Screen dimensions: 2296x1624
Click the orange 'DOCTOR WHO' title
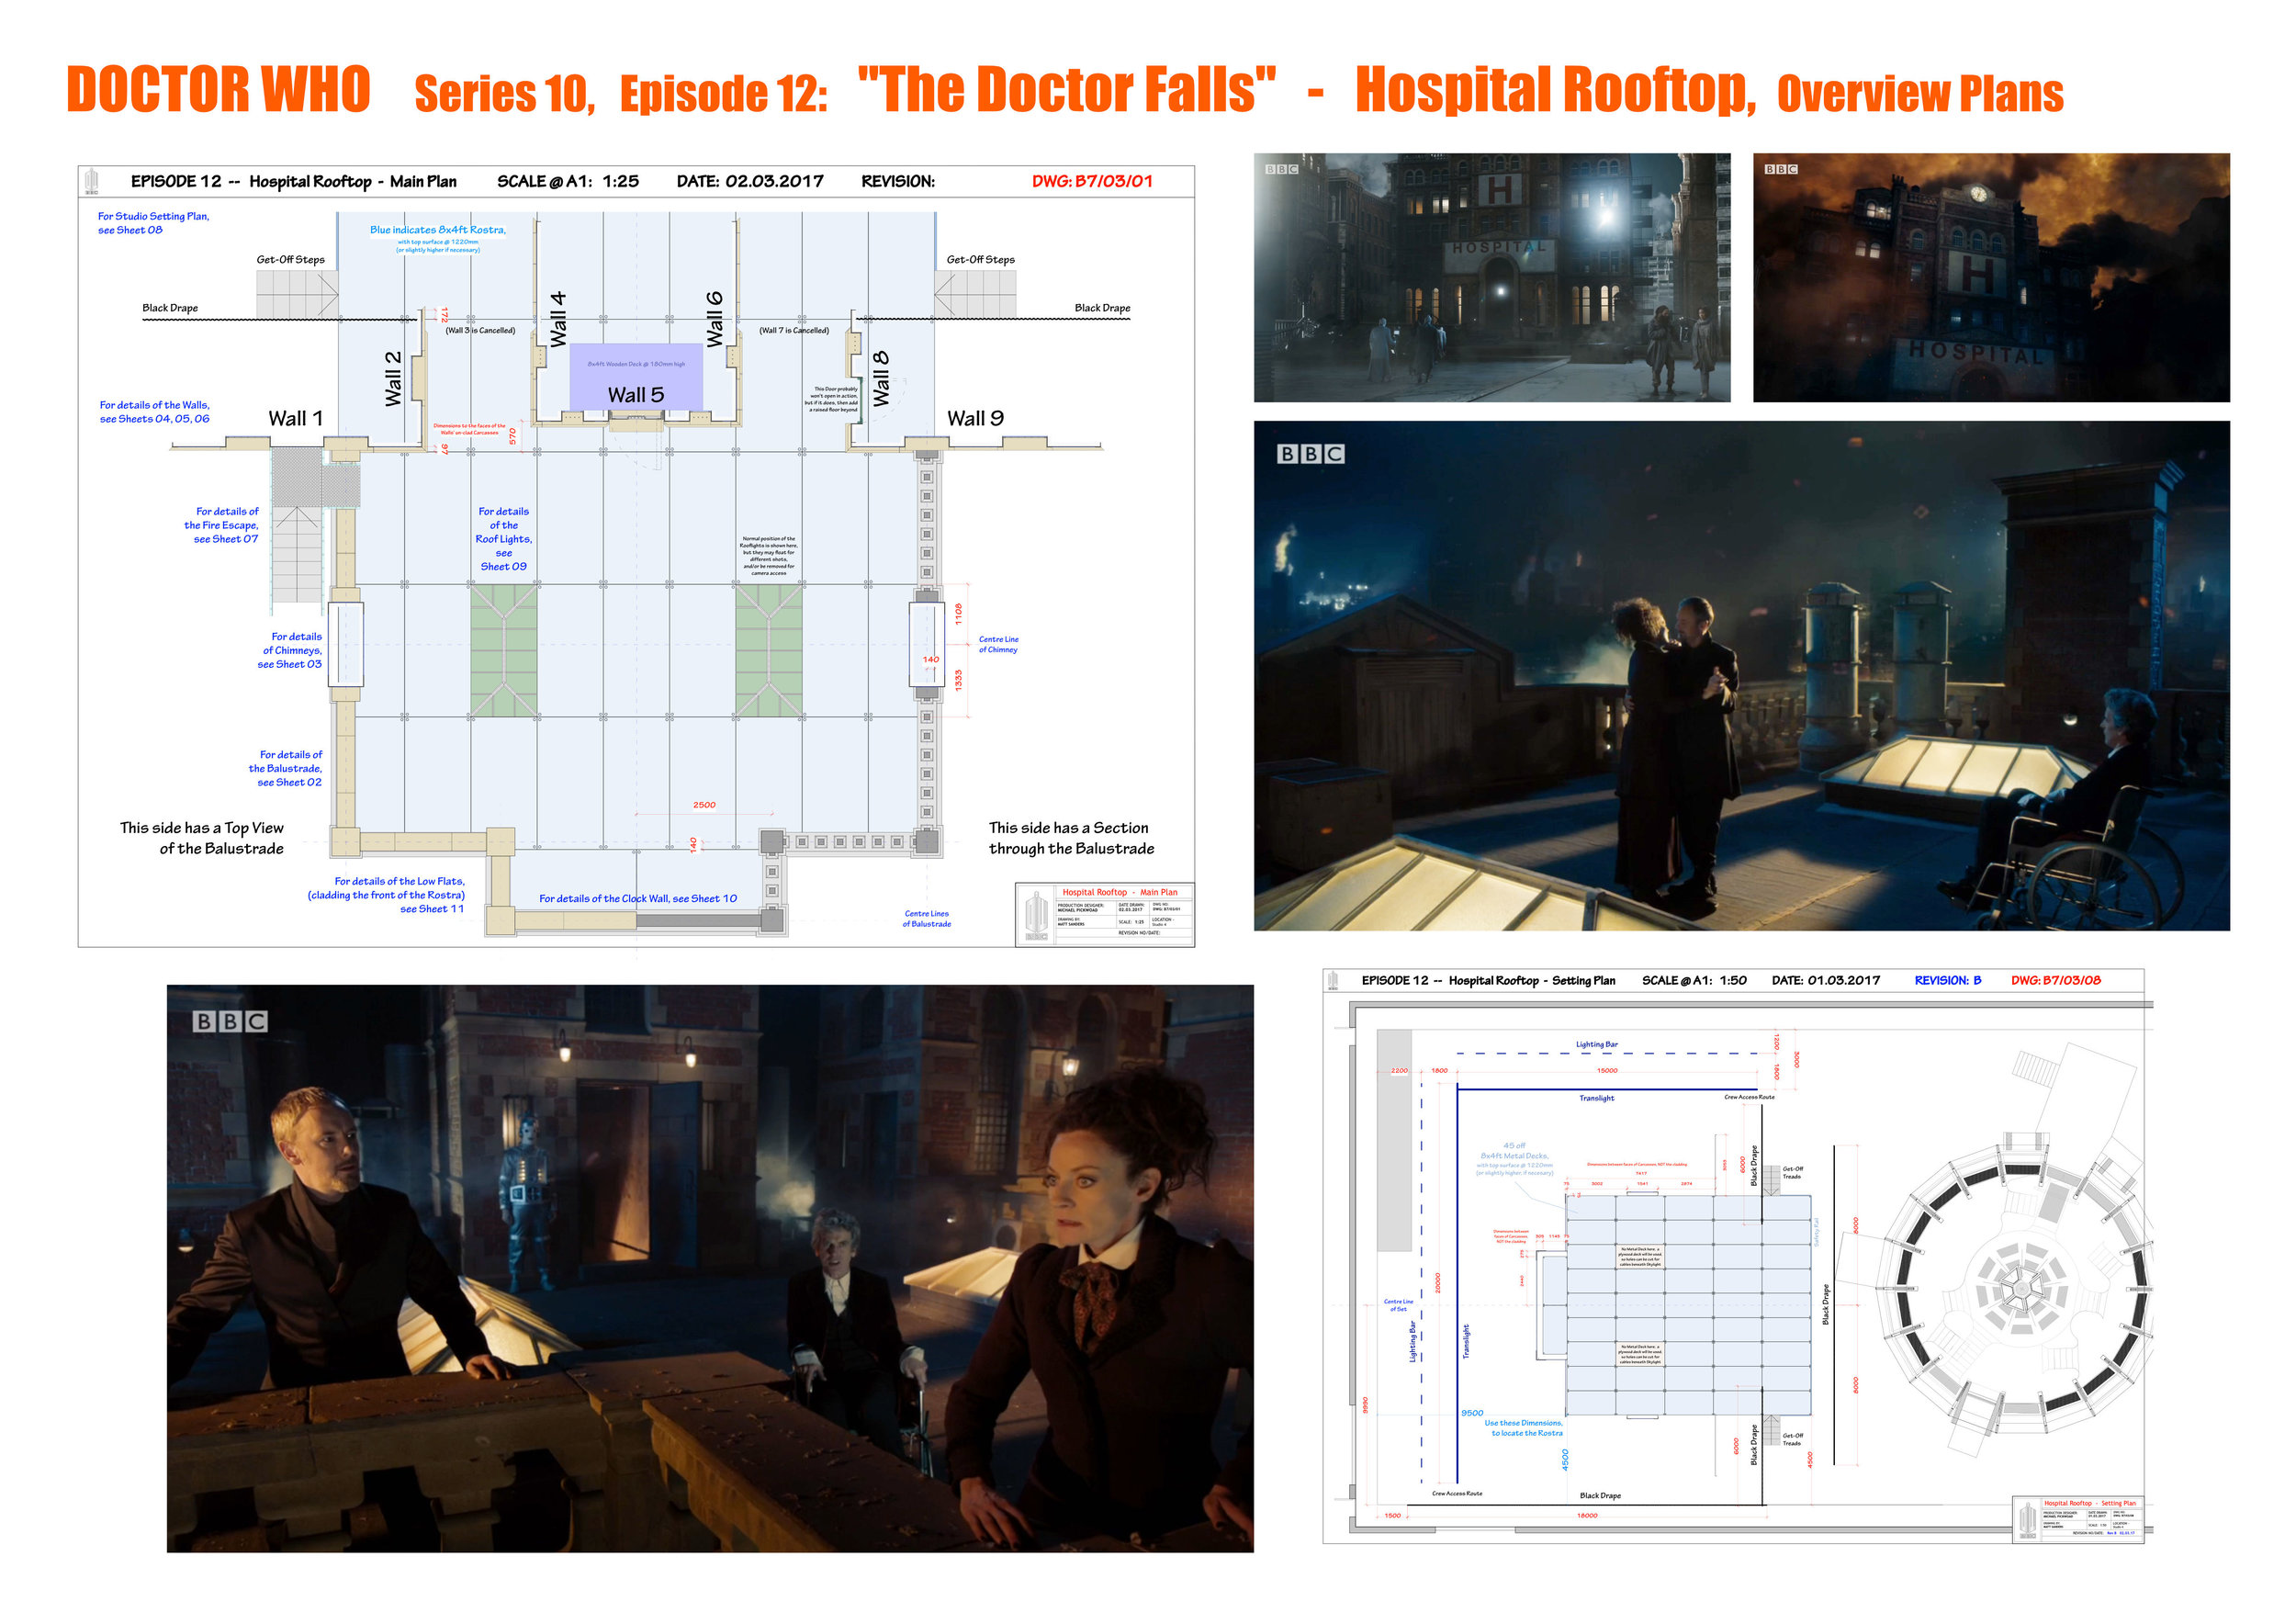218,89
